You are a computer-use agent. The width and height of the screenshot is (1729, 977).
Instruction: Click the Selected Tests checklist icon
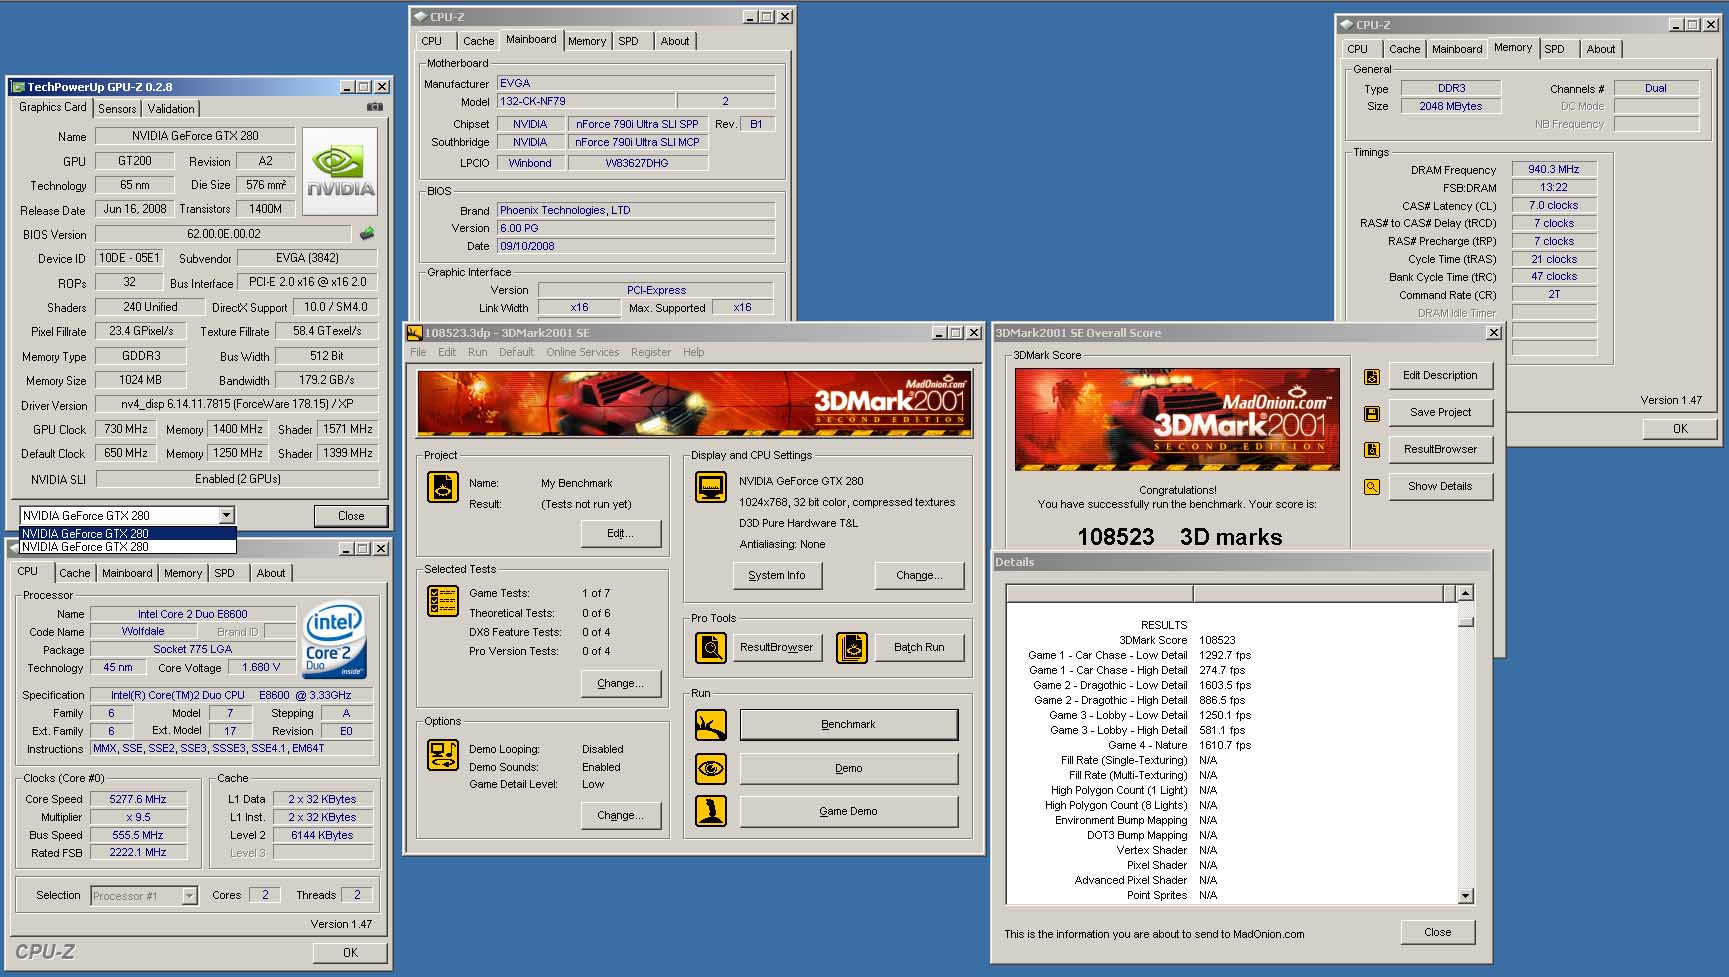point(442,601)
